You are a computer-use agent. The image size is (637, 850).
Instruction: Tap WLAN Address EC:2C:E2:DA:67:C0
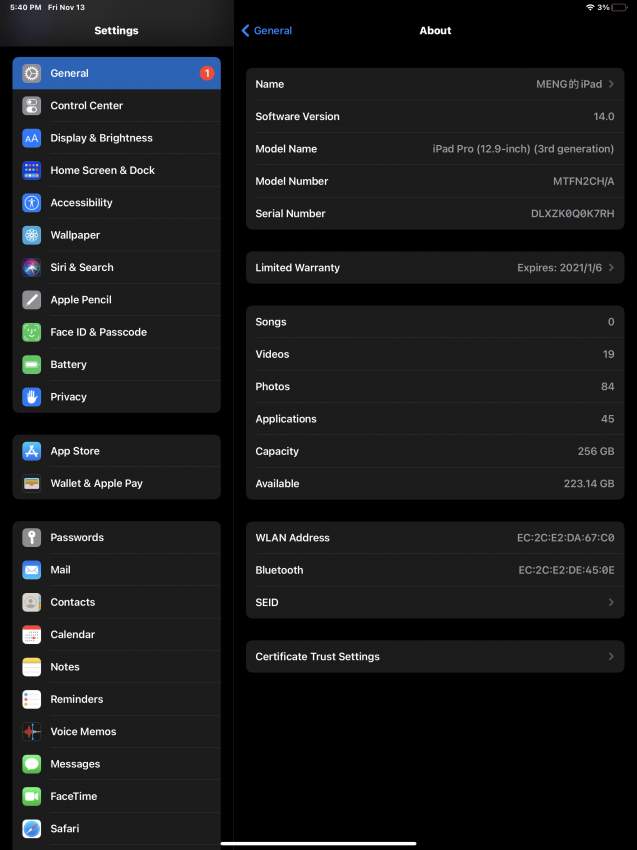pyautogui.click(x=565, y=538)
